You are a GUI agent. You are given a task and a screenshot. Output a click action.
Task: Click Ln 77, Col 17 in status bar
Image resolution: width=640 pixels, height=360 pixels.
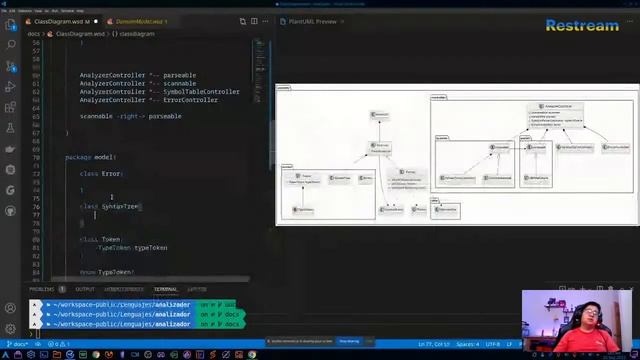(x=433, y=344)
